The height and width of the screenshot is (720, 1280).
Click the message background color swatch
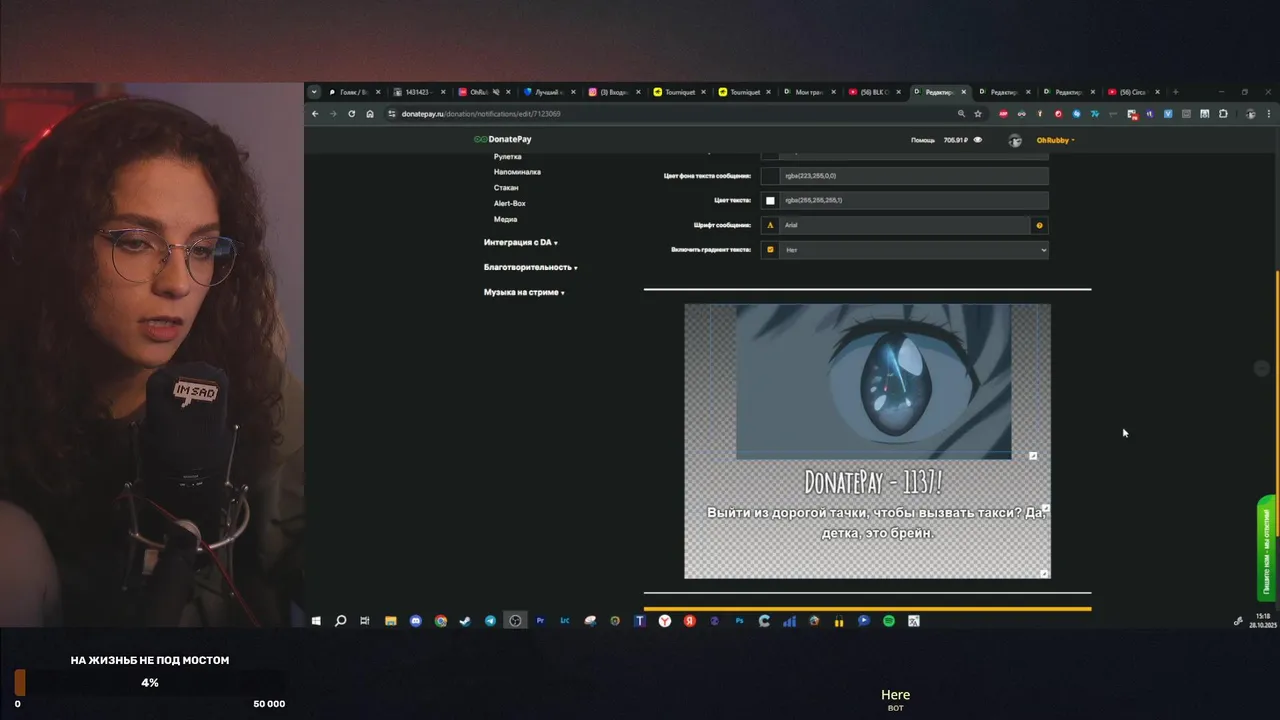770,176
